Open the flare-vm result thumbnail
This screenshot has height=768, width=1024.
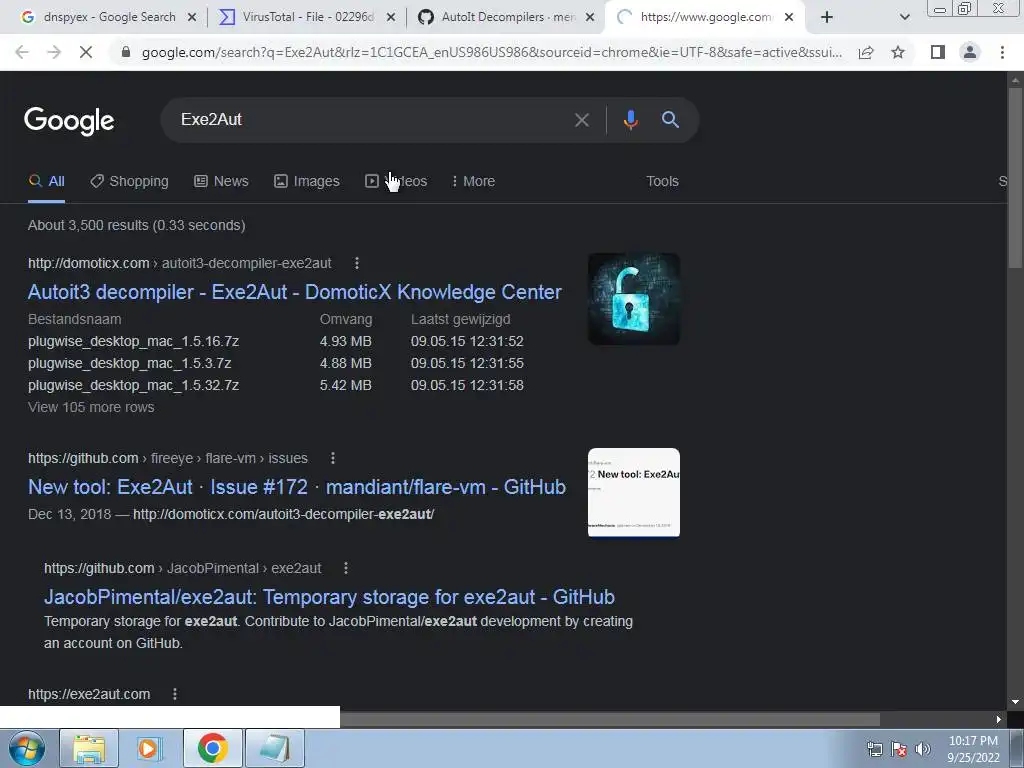pyautogui.click(x=633, y=492)
